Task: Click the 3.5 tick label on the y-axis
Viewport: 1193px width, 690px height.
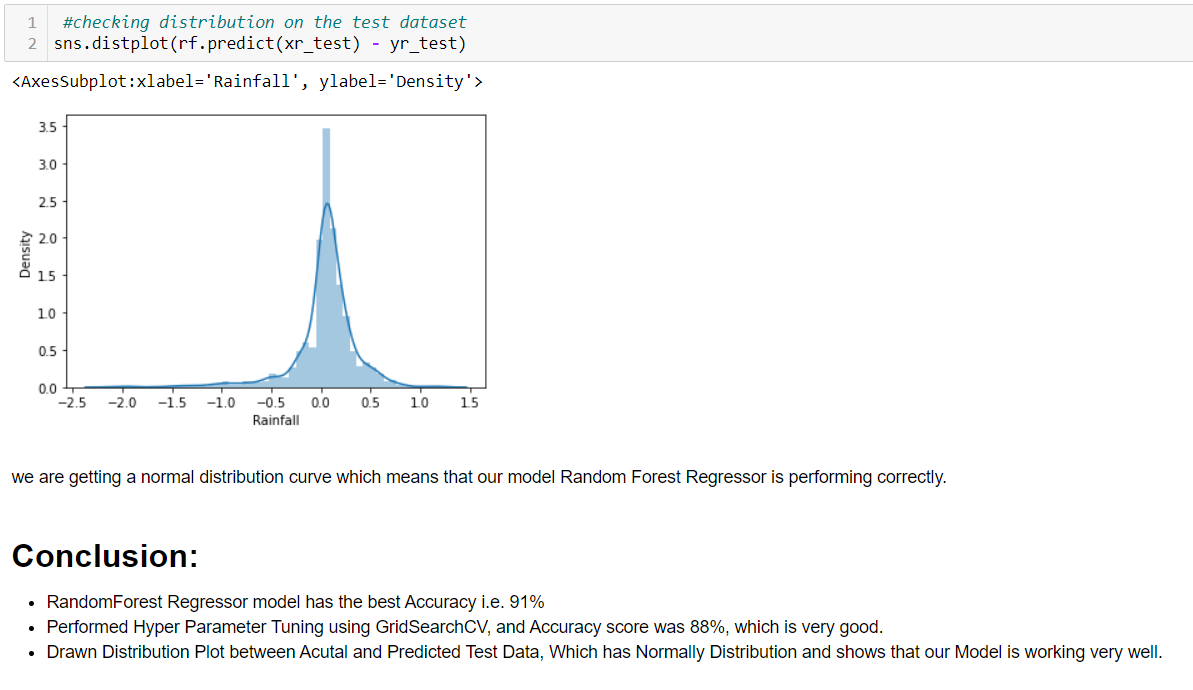Action: click(48, 126)
